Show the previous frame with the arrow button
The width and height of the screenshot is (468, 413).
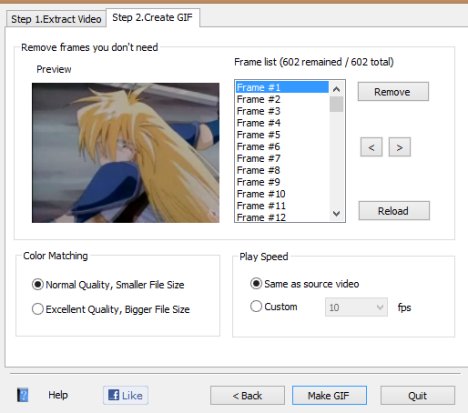(x=371, y=147)
